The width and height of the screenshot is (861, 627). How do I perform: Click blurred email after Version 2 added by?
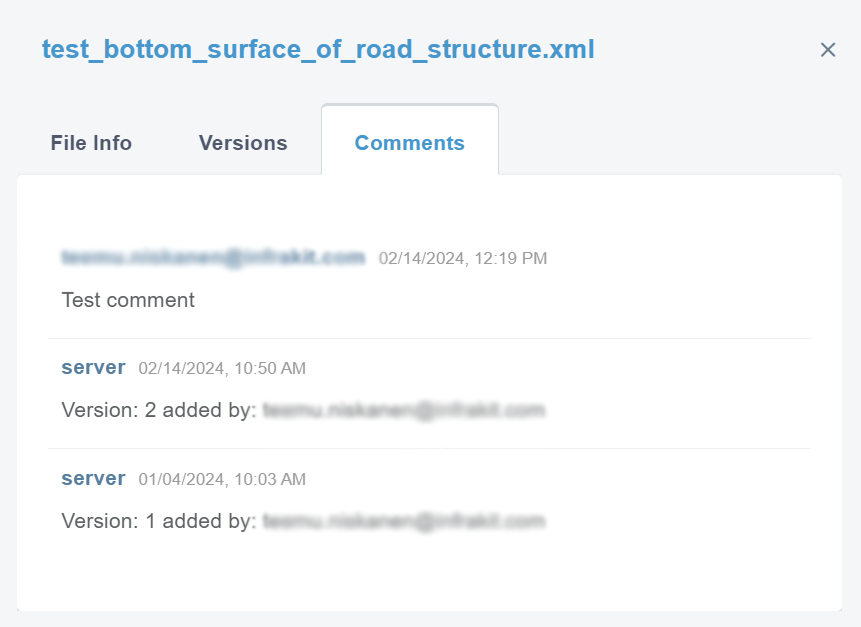[x=404, y=410]
